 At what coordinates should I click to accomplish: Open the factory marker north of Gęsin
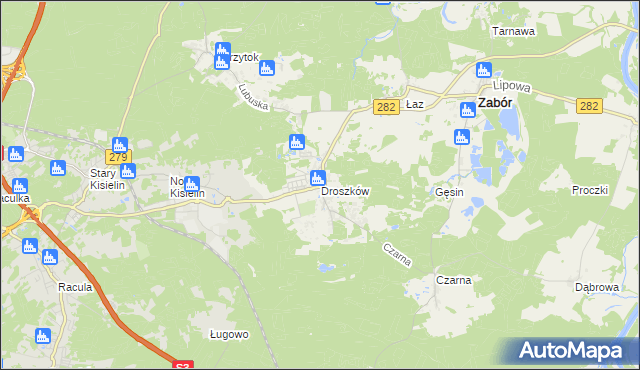(462, 137)
